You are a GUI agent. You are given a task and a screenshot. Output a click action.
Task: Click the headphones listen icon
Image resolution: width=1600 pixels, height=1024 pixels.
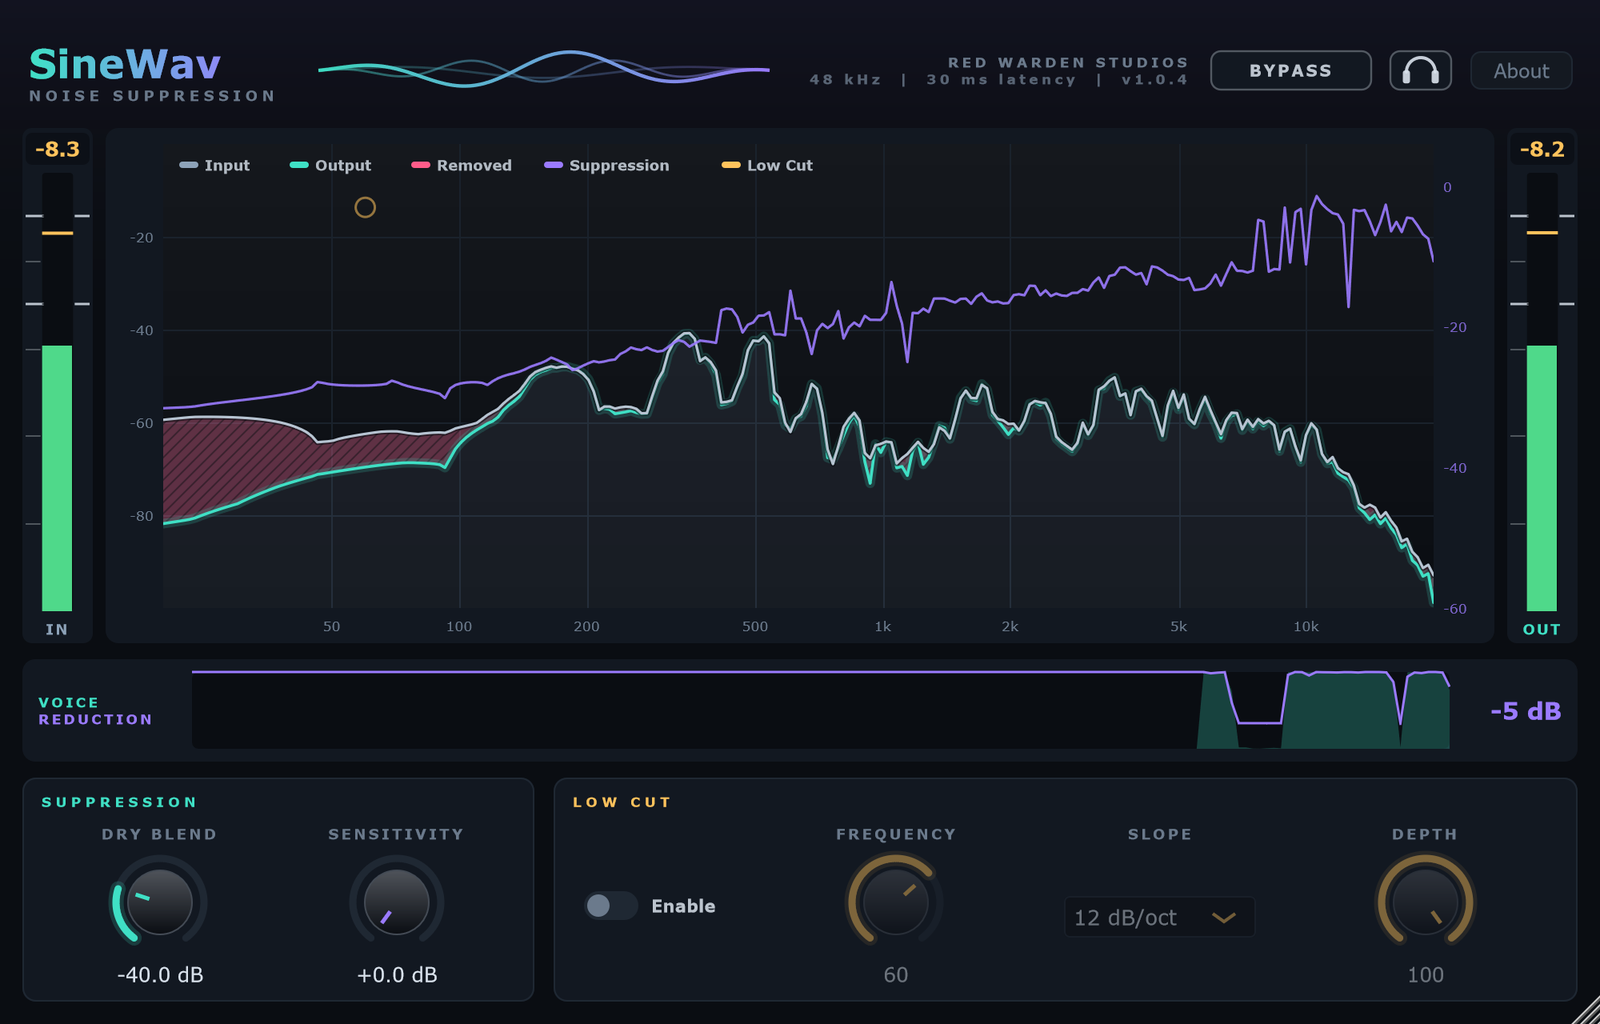tap(1420, 71)
